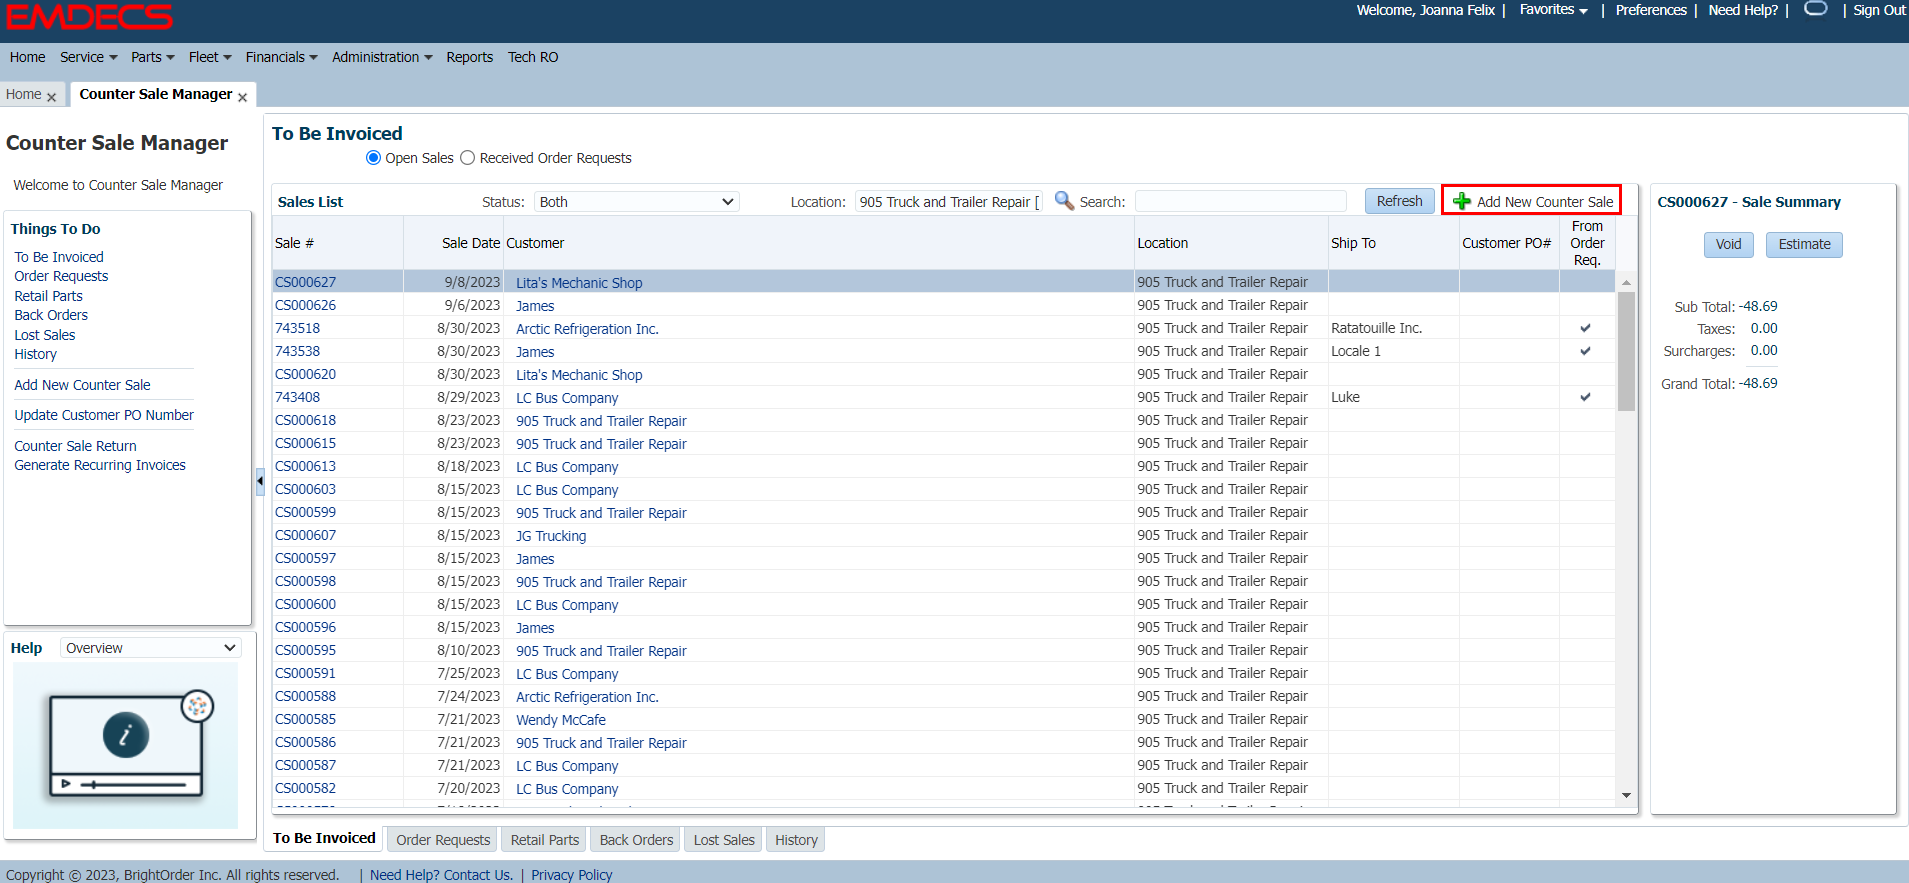Click the Refresh button
Viewport: 1909px width, 883px height.
[1399, 201]
